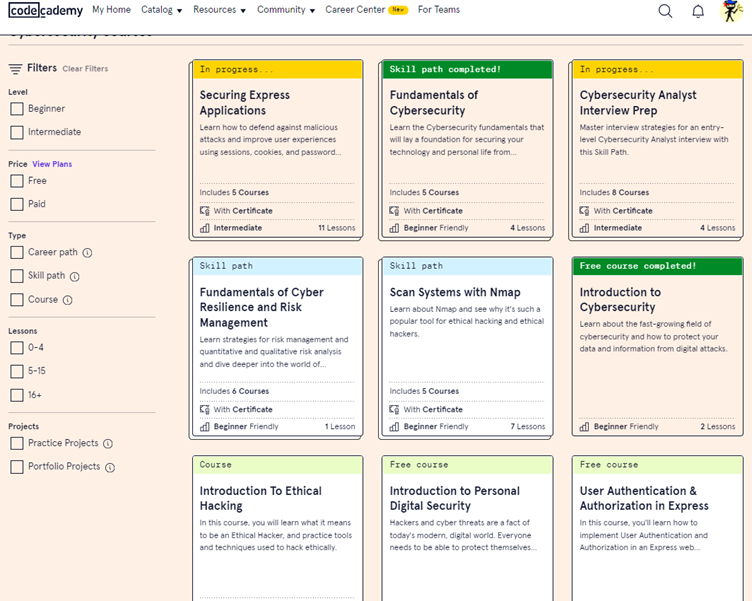This screenshot has height=601, width=752.
Task: Click level bars icon on Scan Systems with Nmap card
Action: 394,427
